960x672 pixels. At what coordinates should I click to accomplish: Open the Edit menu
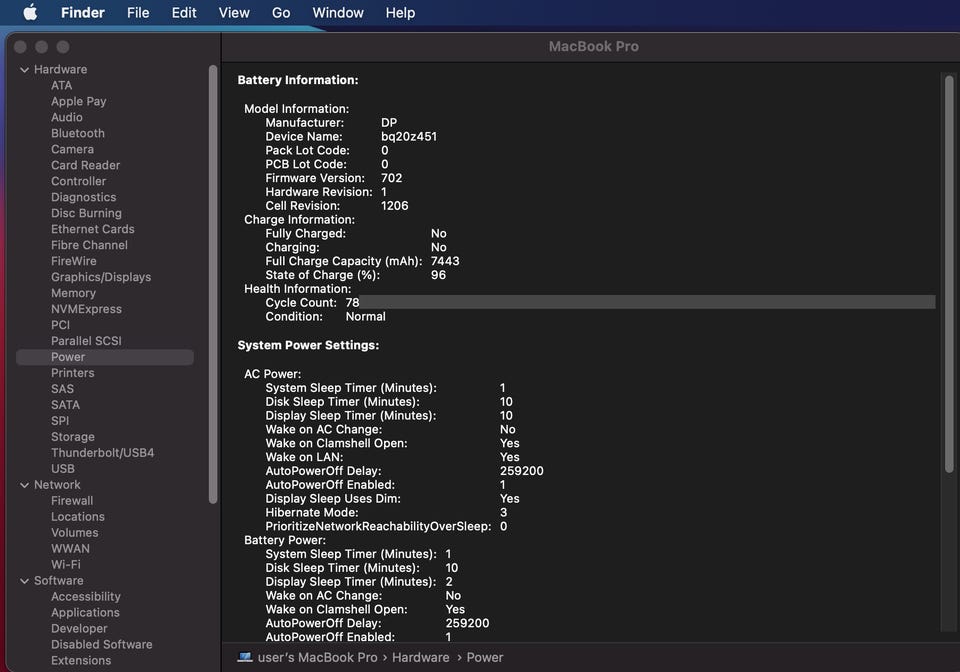184,12
